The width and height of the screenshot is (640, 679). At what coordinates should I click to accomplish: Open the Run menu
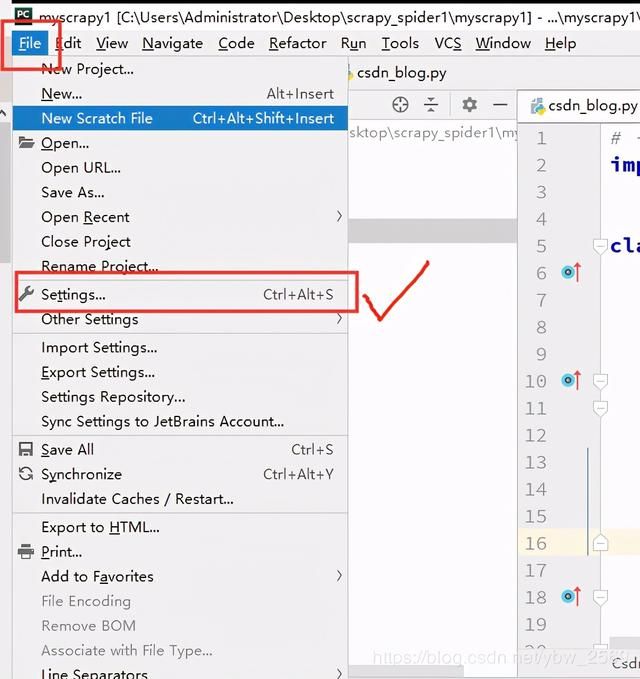coord(353,43)
